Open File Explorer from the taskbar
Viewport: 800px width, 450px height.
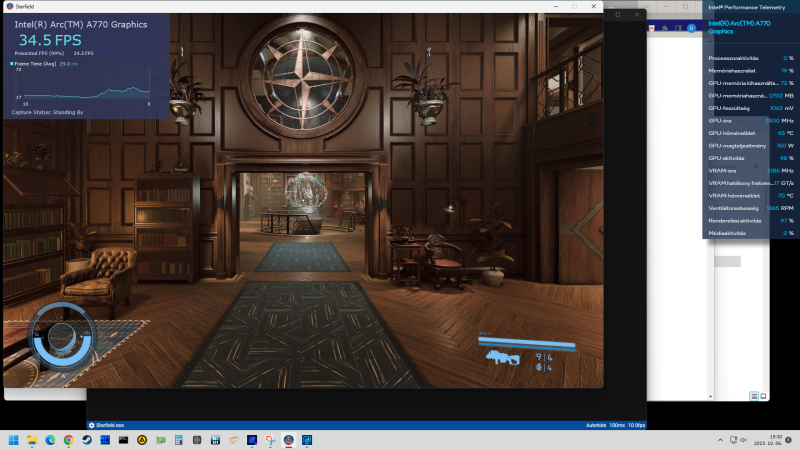pos(32,440)
